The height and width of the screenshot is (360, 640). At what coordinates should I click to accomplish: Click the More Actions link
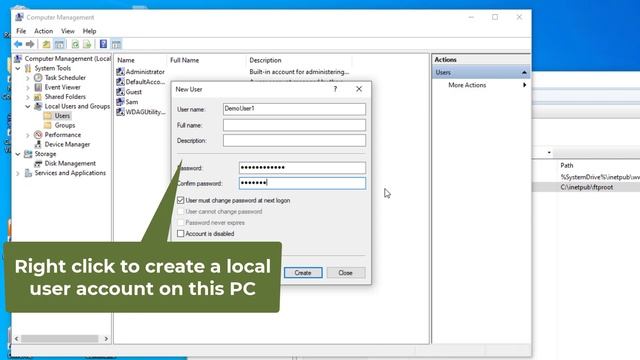(x=467, y=85)
